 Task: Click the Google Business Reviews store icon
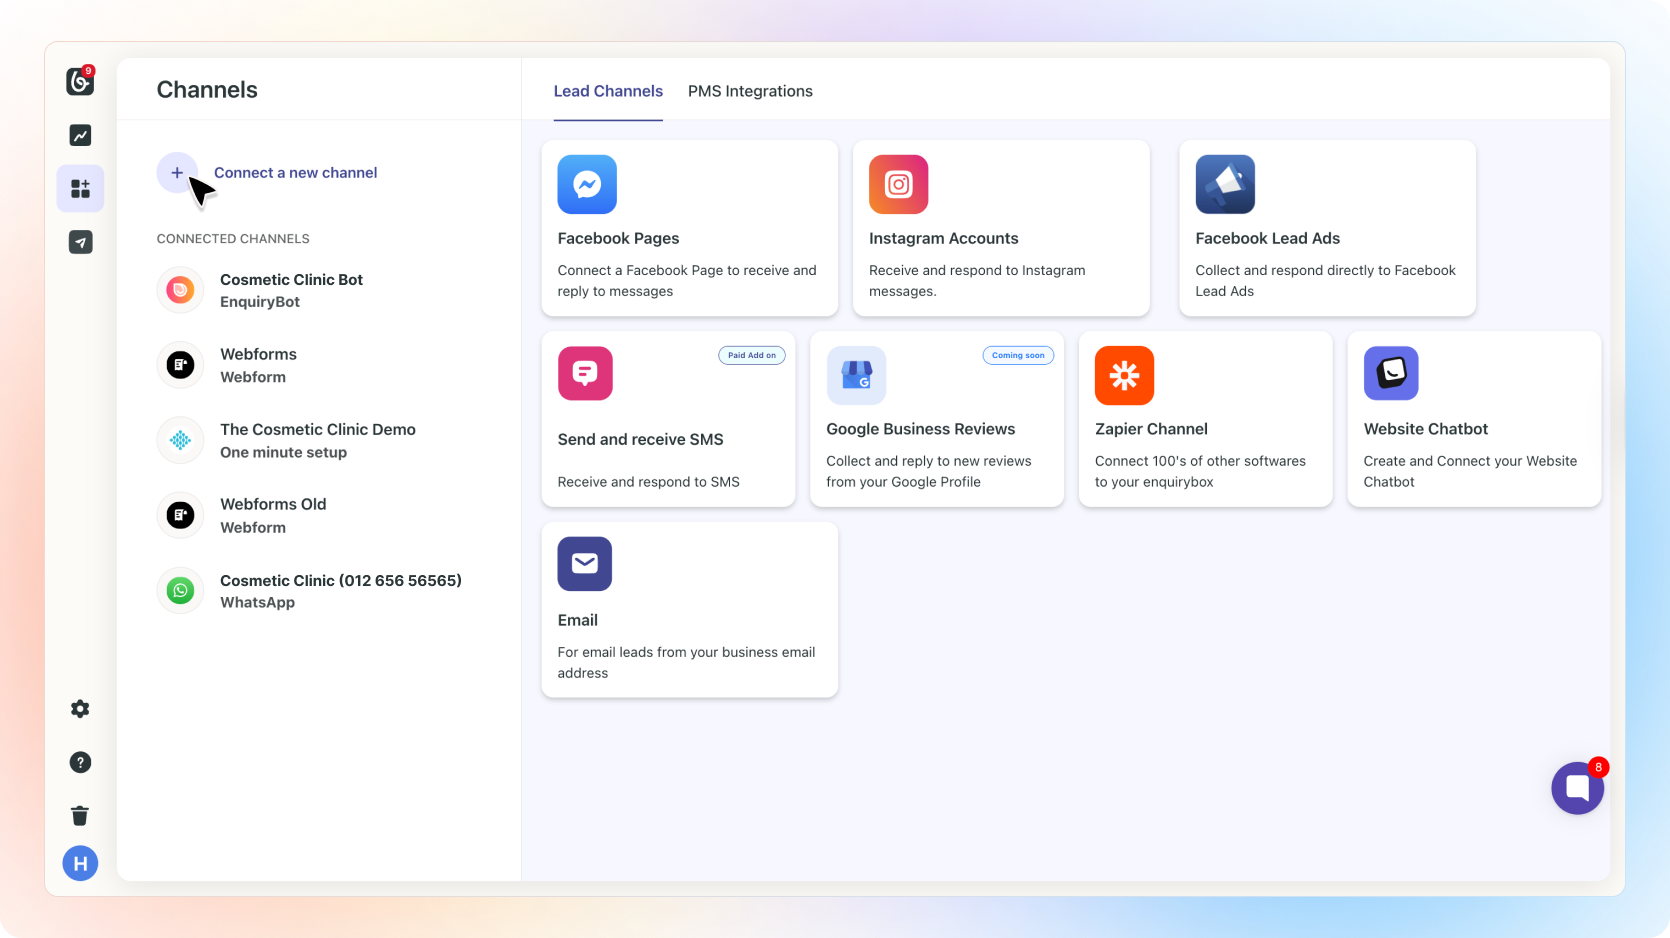coord(856,375)
